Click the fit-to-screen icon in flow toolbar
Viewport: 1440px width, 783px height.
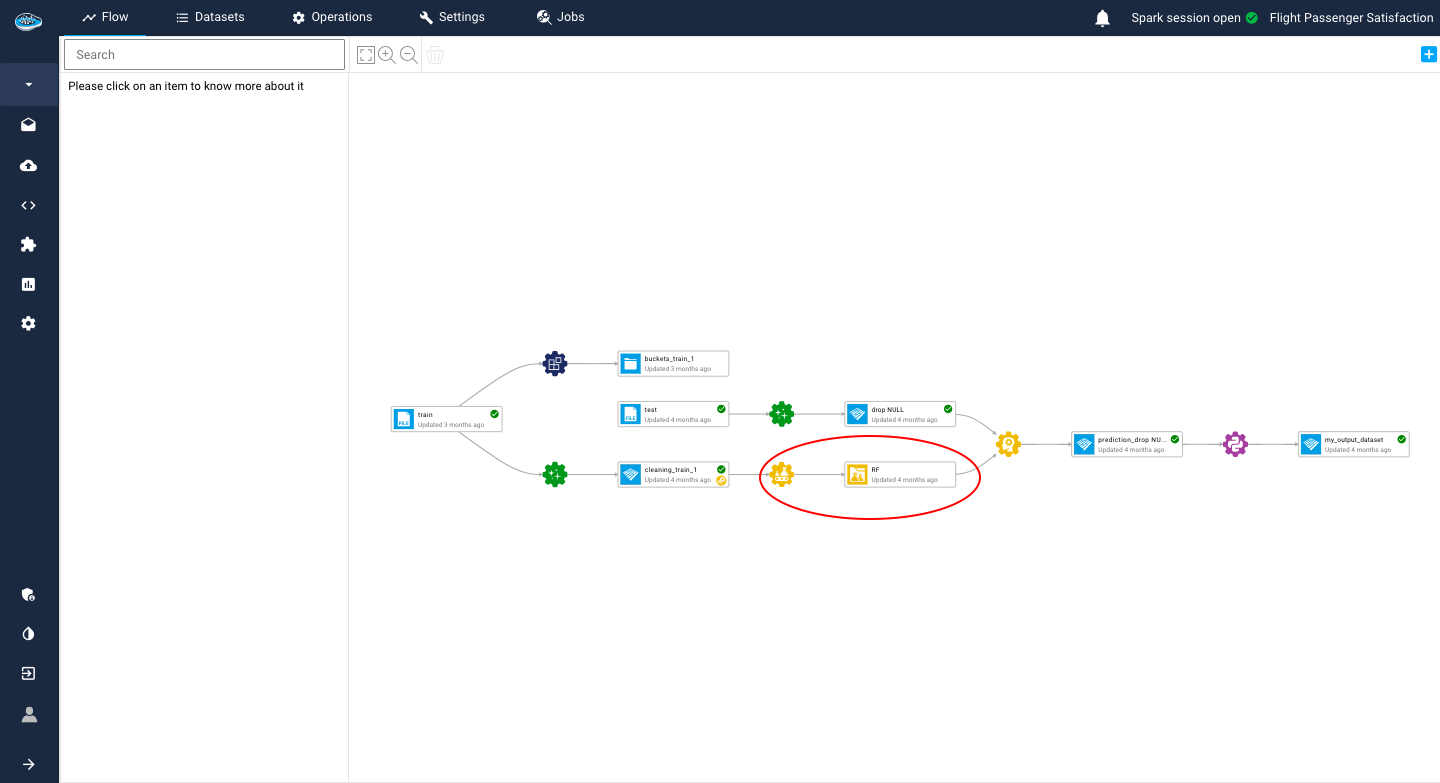(x=365, y=55)
